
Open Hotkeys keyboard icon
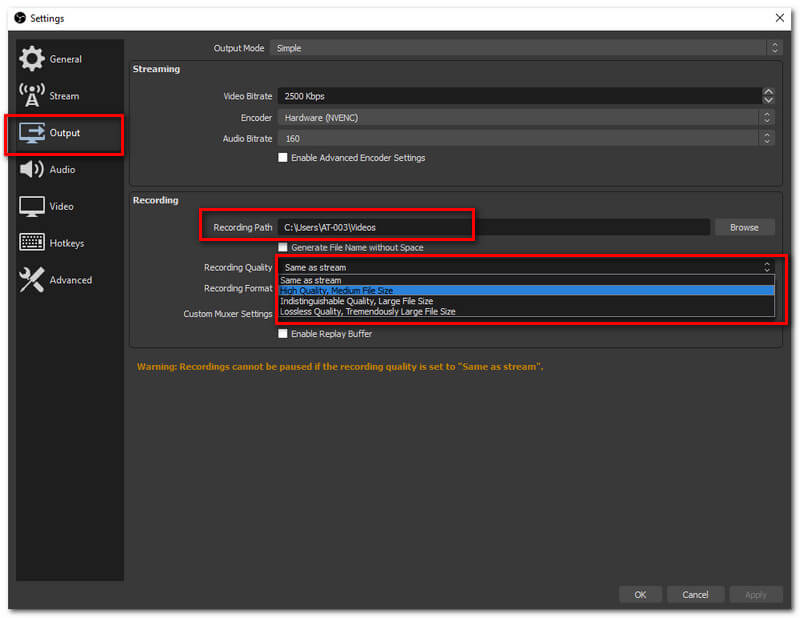tap(32, 243)
